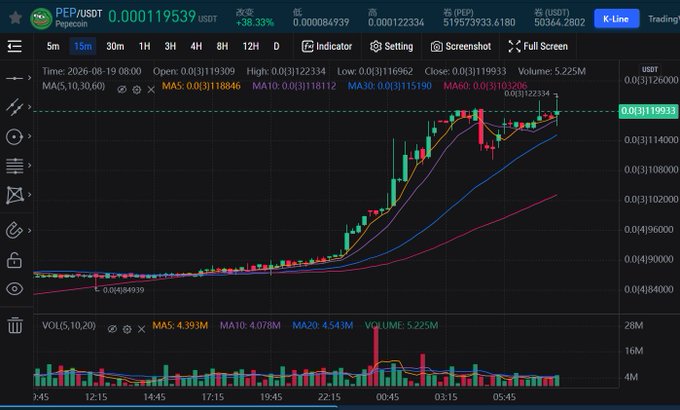This screenshot has height=410, width=680.
Task: Switch to the 30m timeframe
Action: click(x=115, y=46)
